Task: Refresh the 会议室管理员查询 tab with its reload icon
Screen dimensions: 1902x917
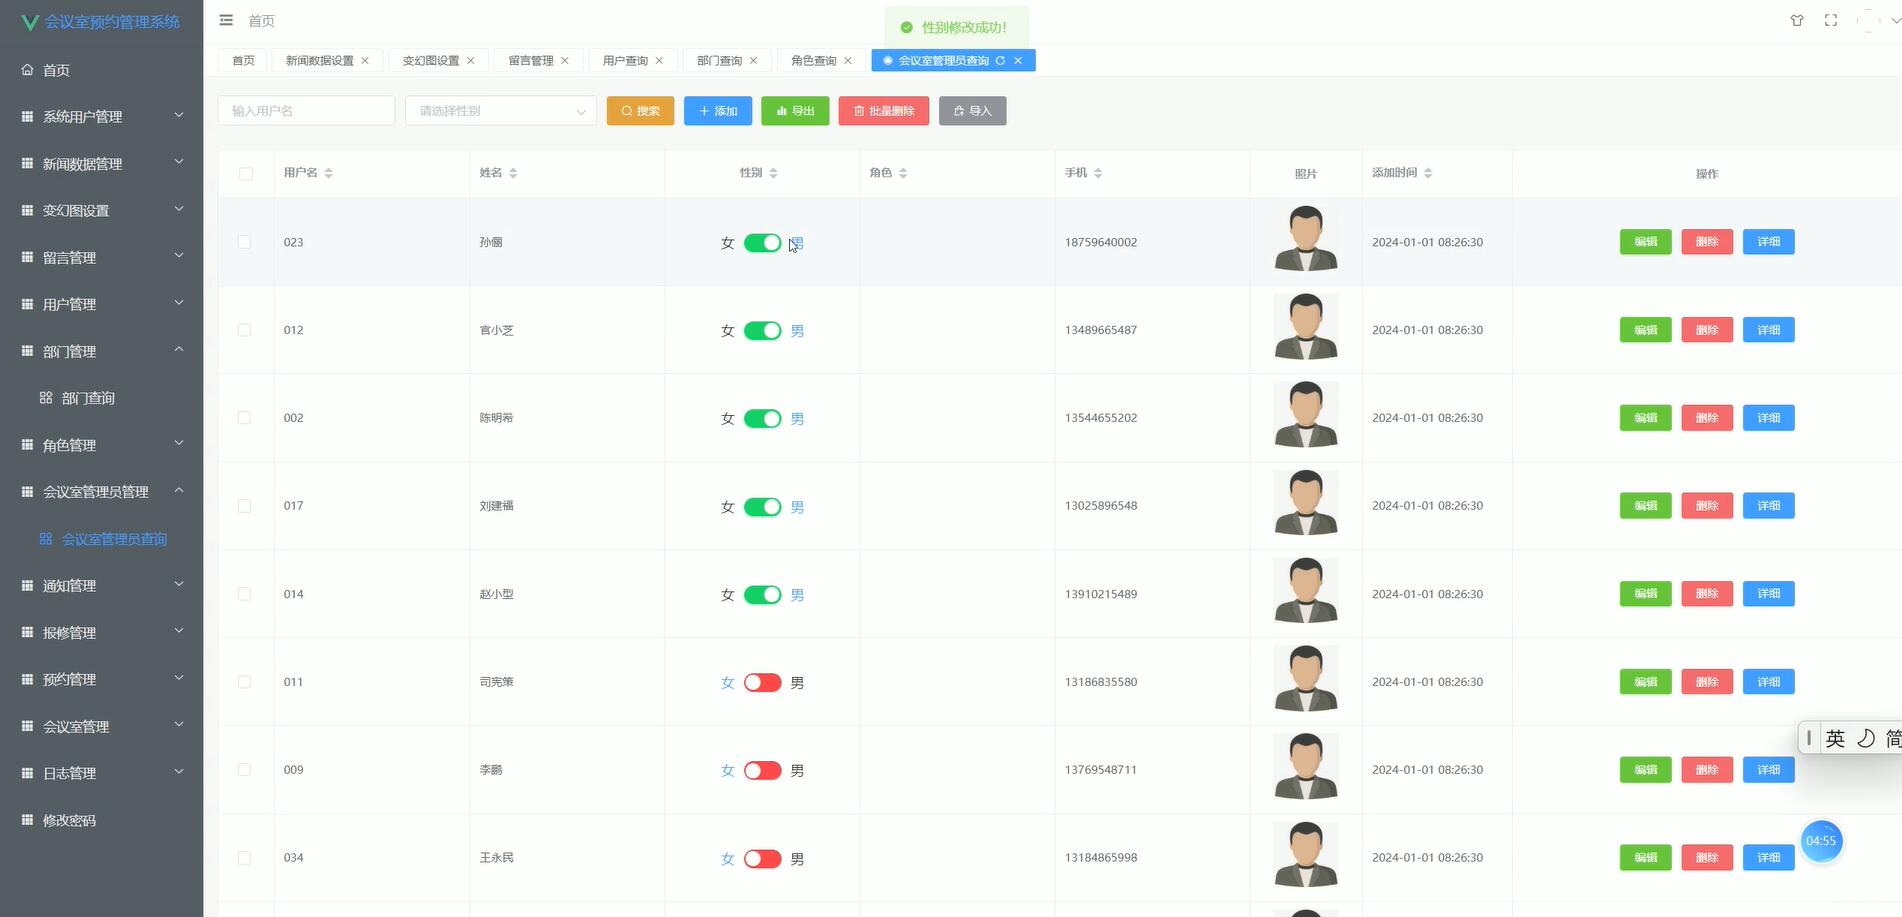Action: click(1000, 60)
